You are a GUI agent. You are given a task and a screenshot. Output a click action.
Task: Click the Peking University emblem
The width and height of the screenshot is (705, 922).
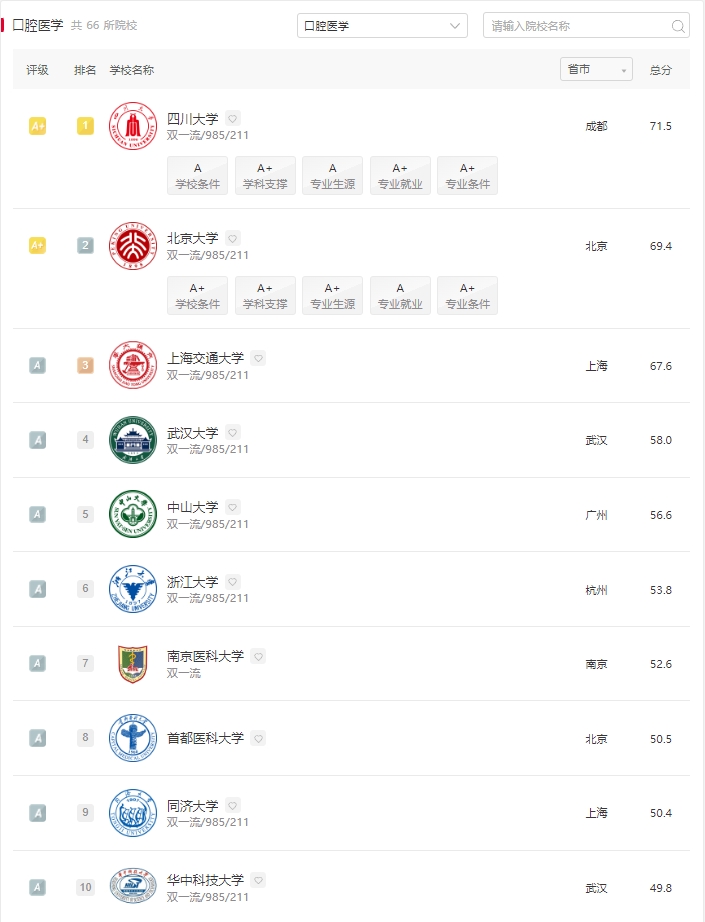coord(133,246)
